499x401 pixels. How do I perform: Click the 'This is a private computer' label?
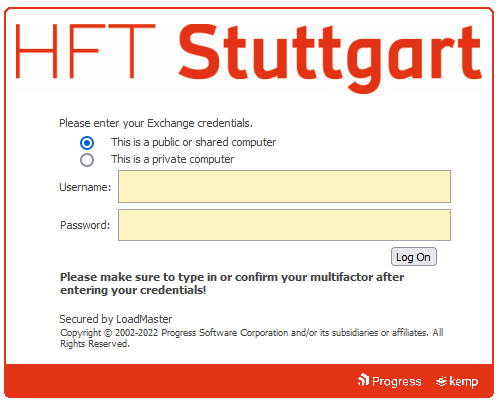pos(173,159)
